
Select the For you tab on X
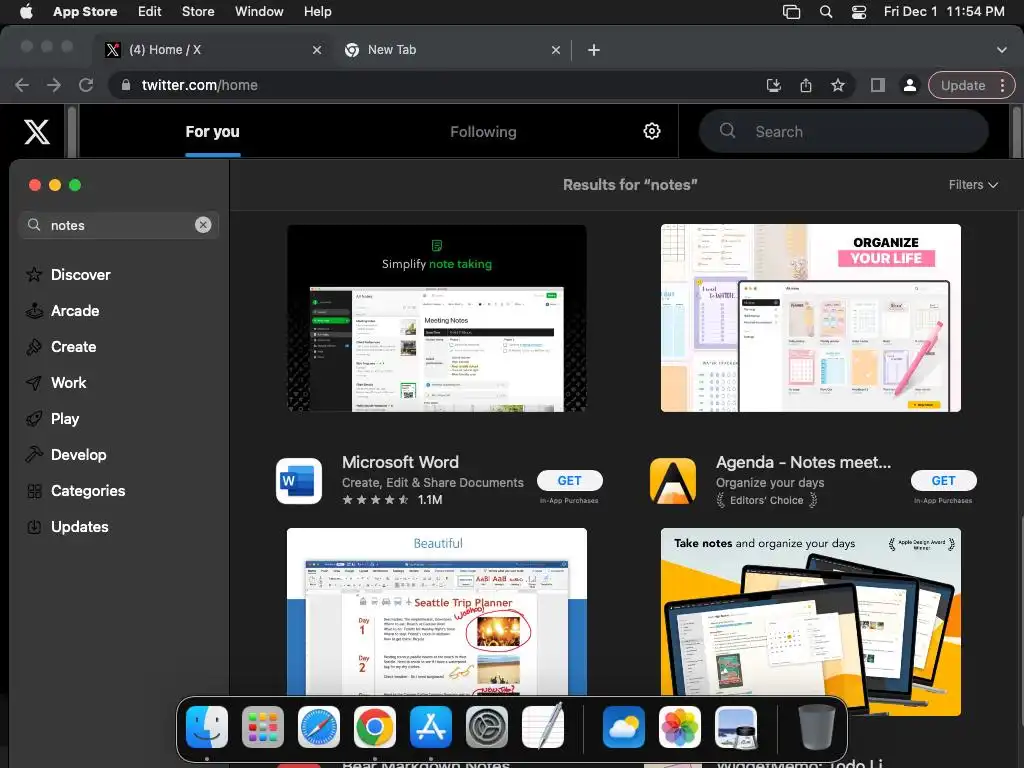coord(212,132)
